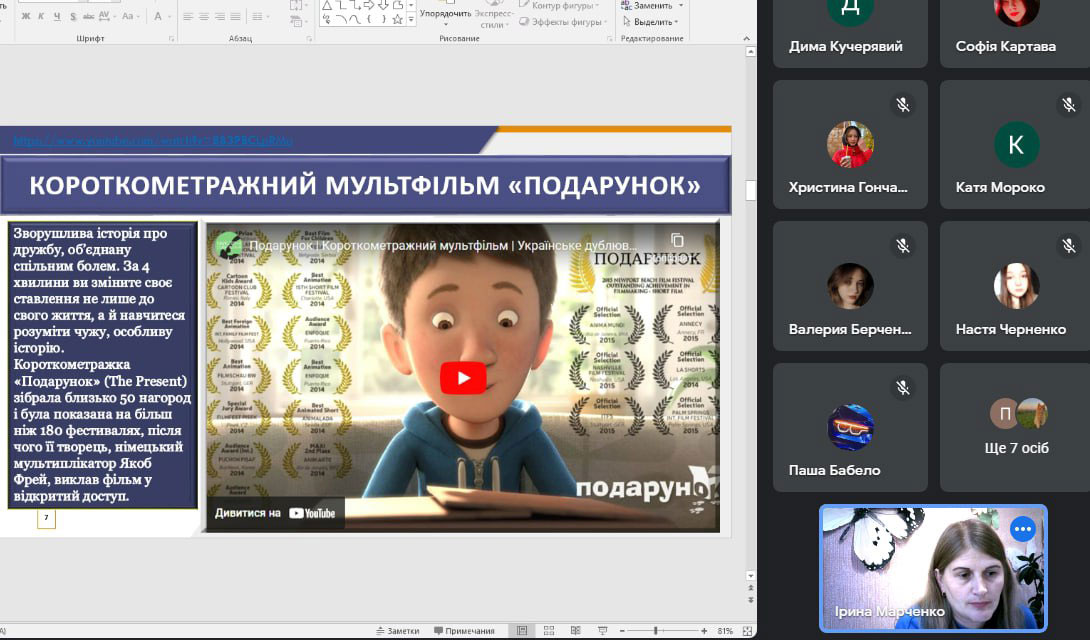Screen dimensions: 1090x640
Task: Open Ще 7 осіб participants tile
Action: pyautogui.click(x=1015, y=427)
